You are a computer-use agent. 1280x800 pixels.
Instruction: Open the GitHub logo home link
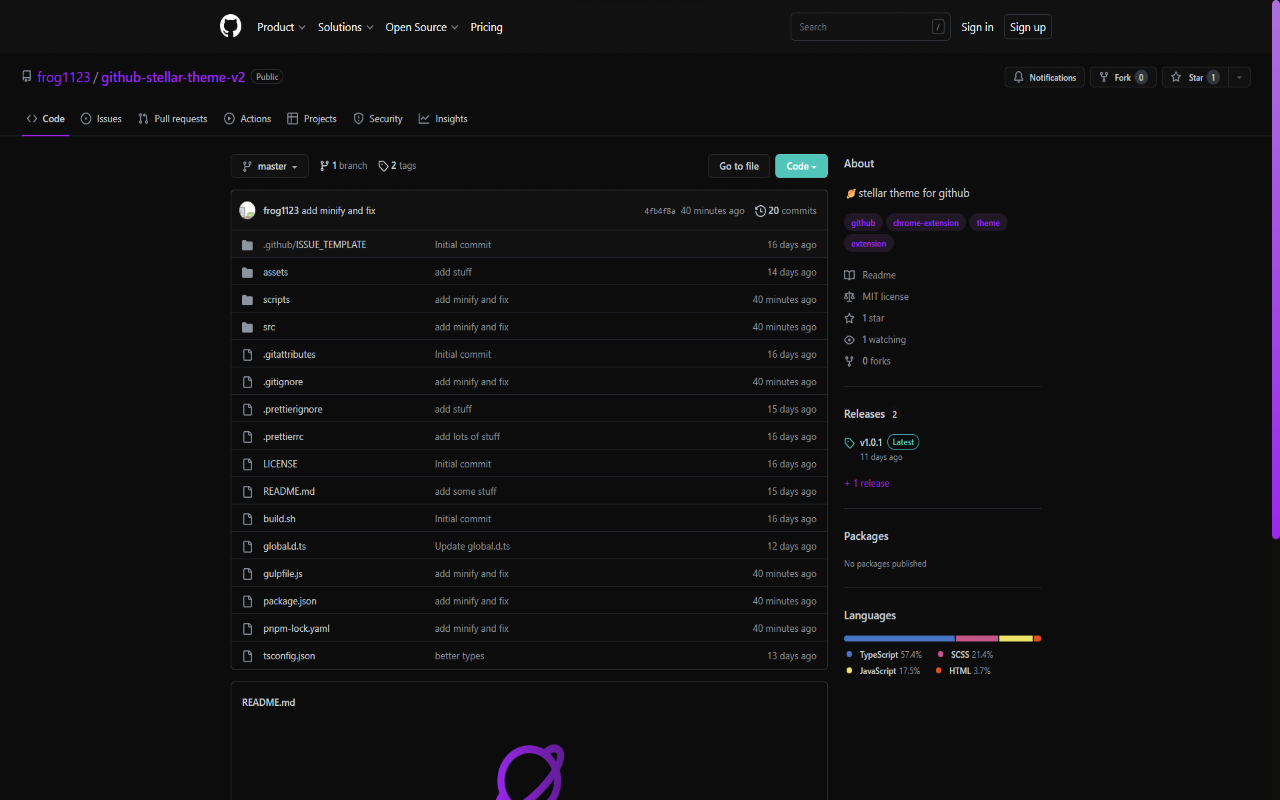[x=230, y=27]
